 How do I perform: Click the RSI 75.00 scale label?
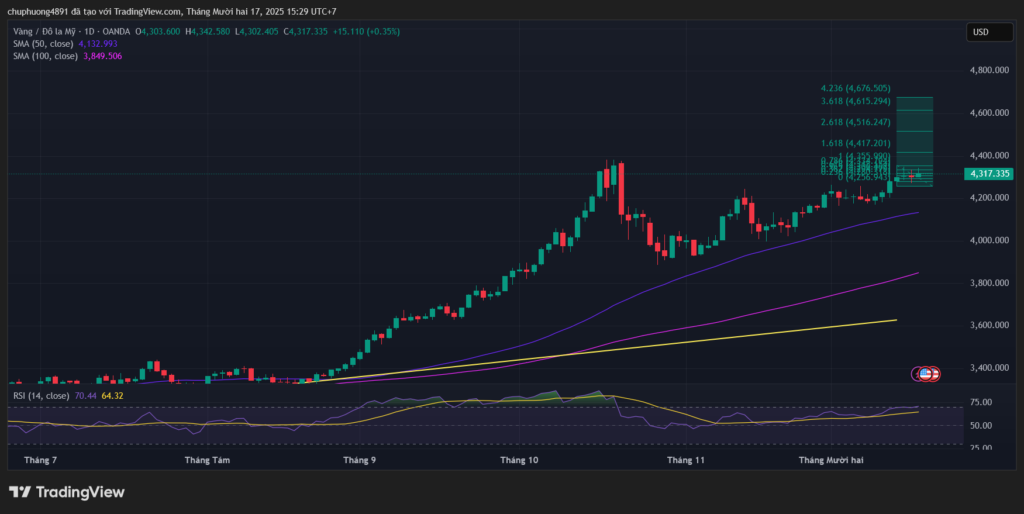(x=981, y=403)
